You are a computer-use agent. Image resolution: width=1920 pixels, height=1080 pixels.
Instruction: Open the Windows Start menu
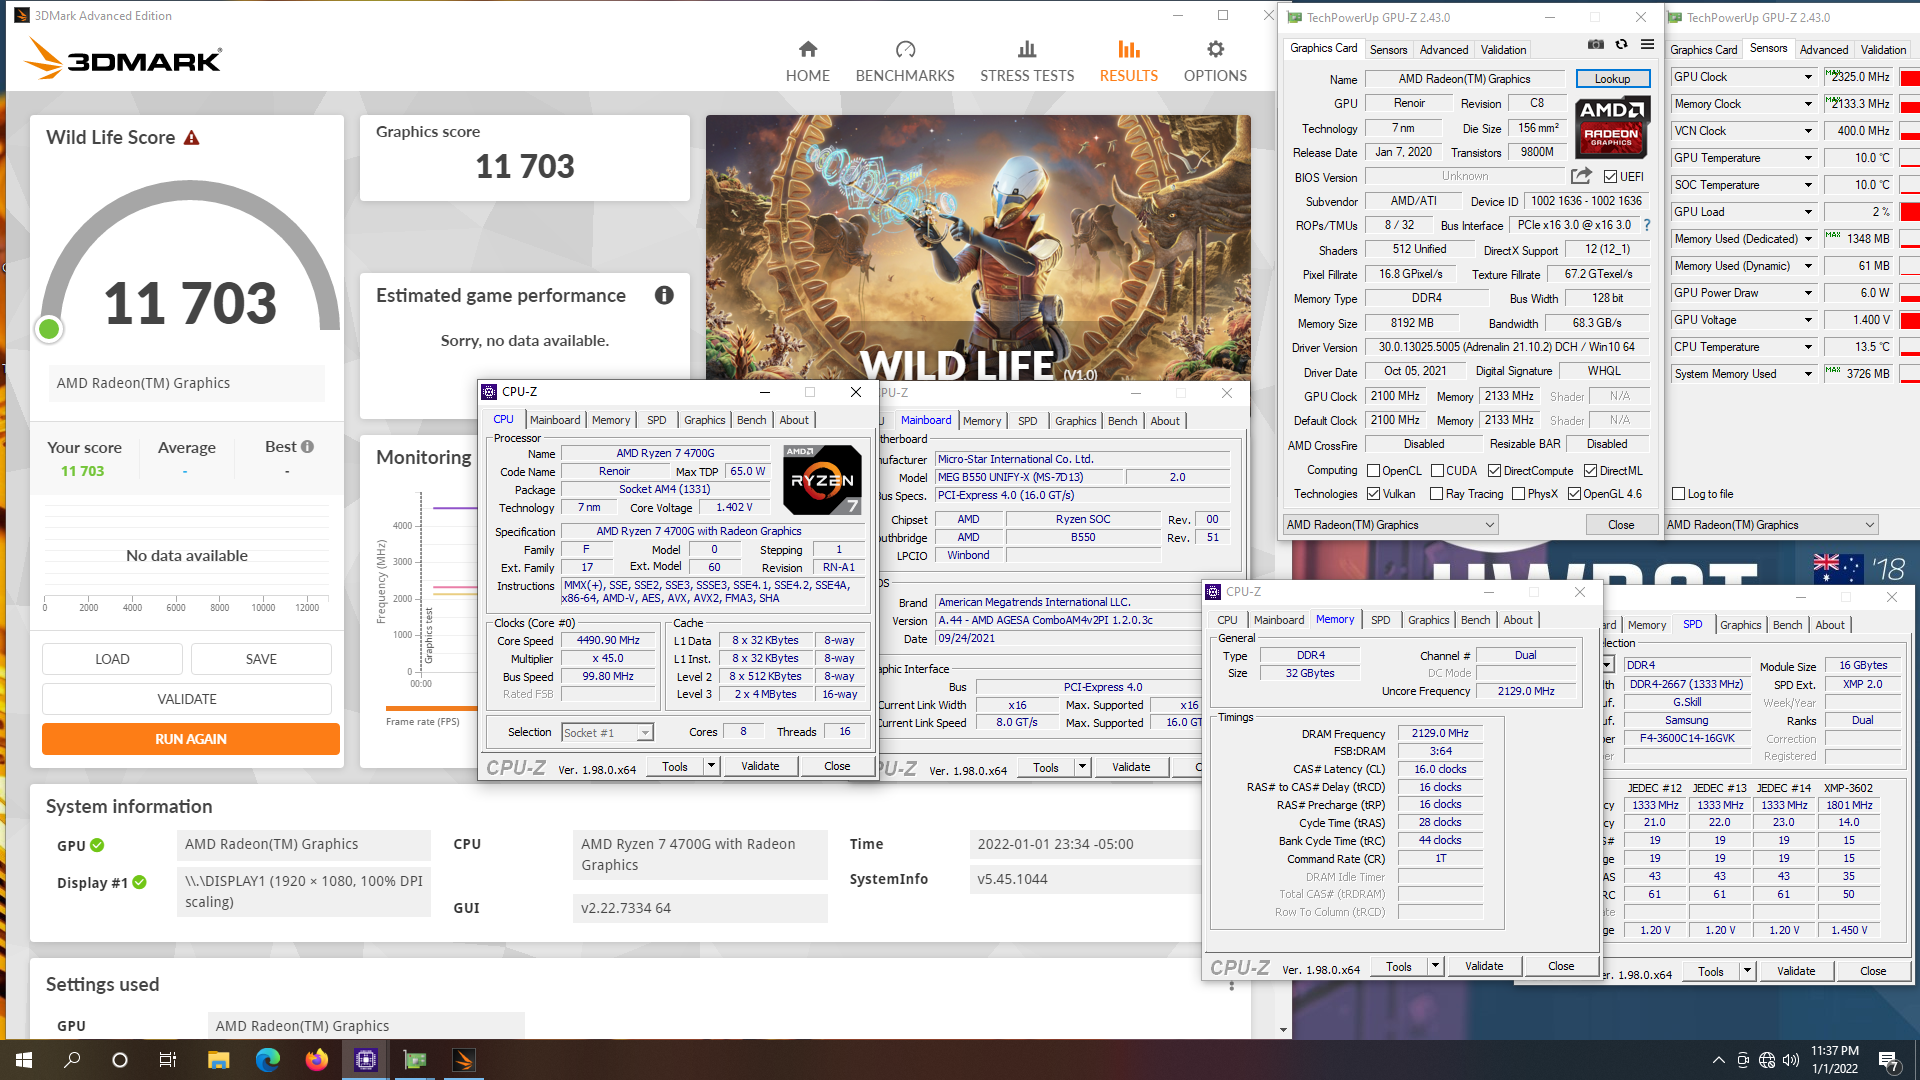click(24, 1060)
